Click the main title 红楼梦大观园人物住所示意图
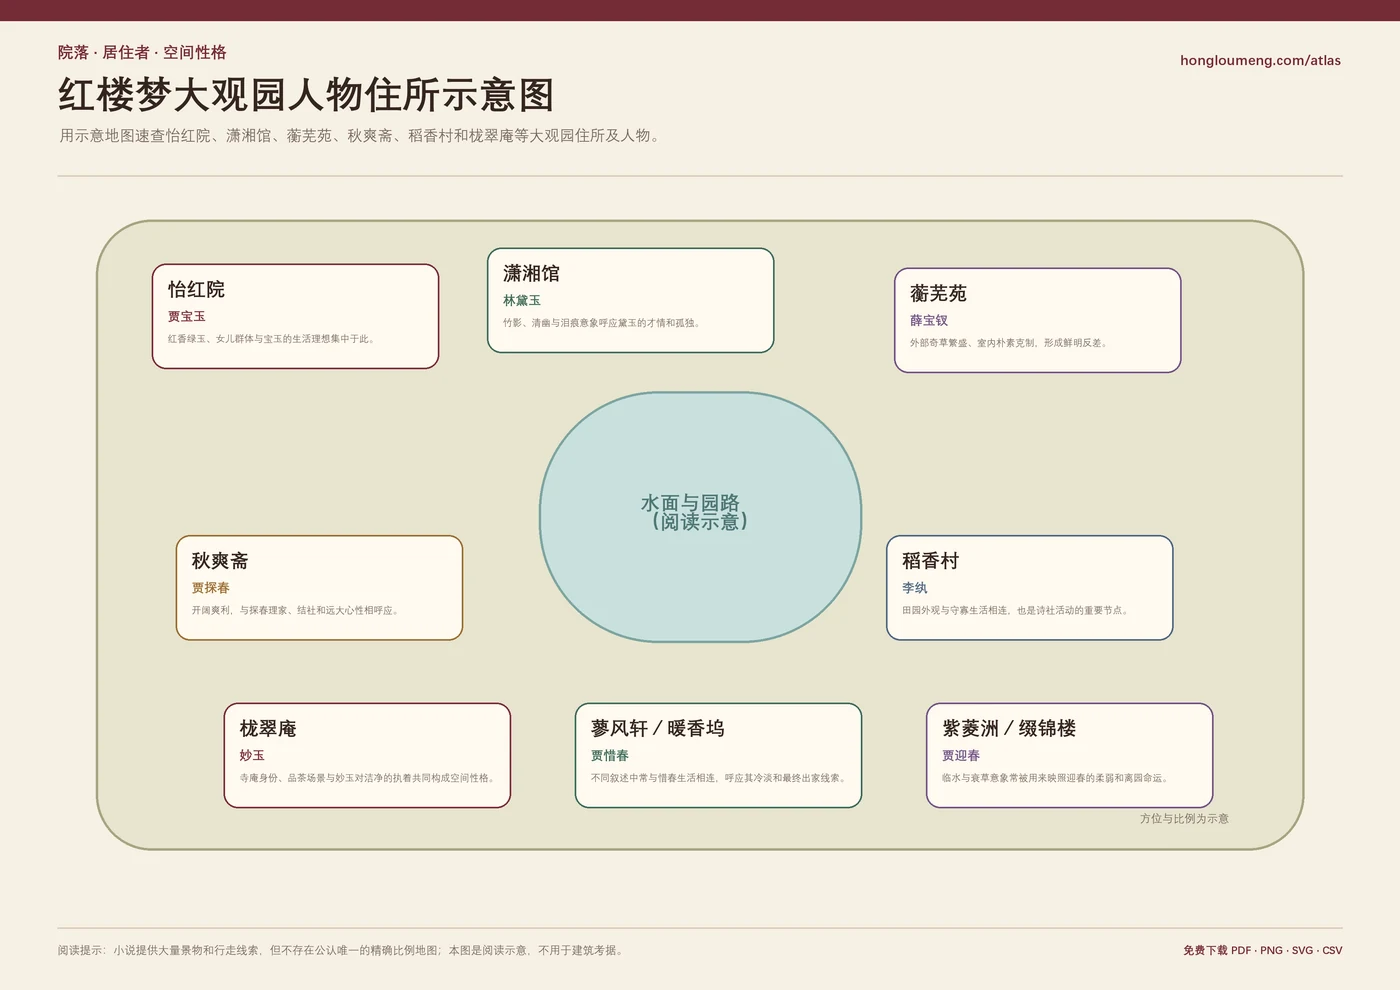 click(306, 95)
